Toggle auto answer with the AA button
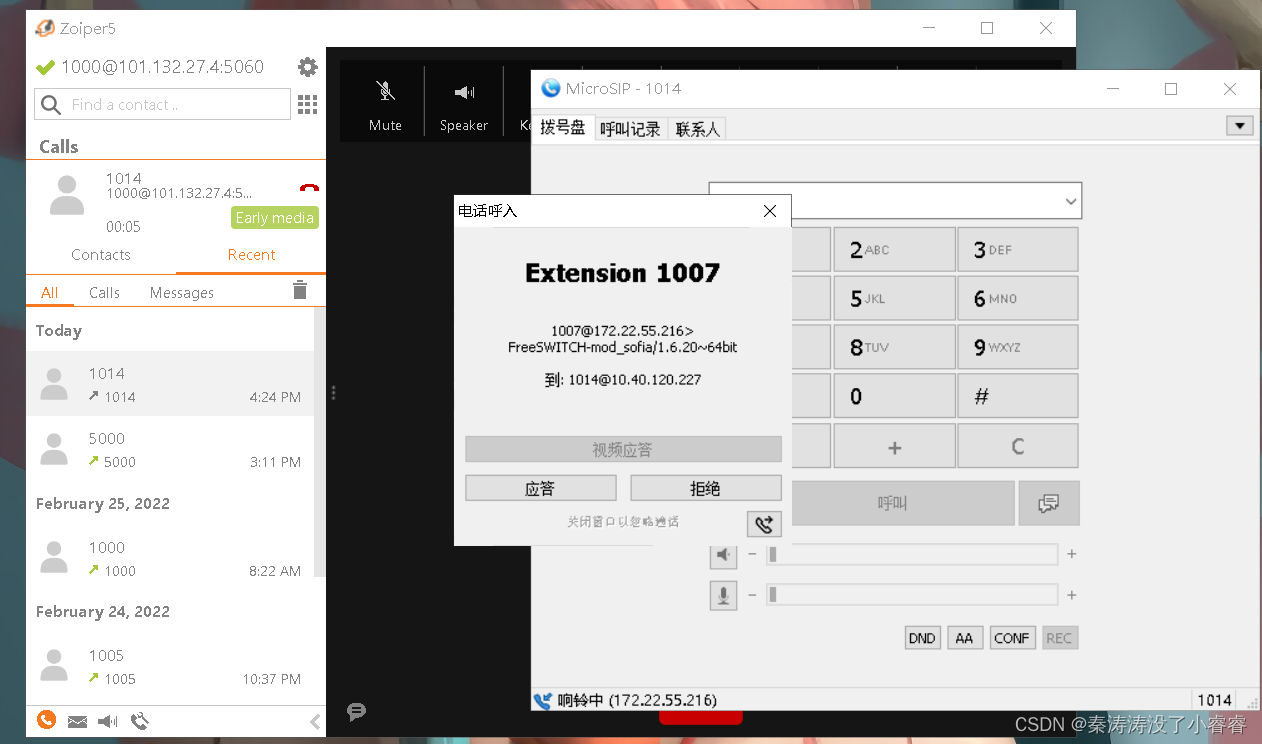Image resolution: width=1262 pixels, height=744 pixels. coord(965,637)
